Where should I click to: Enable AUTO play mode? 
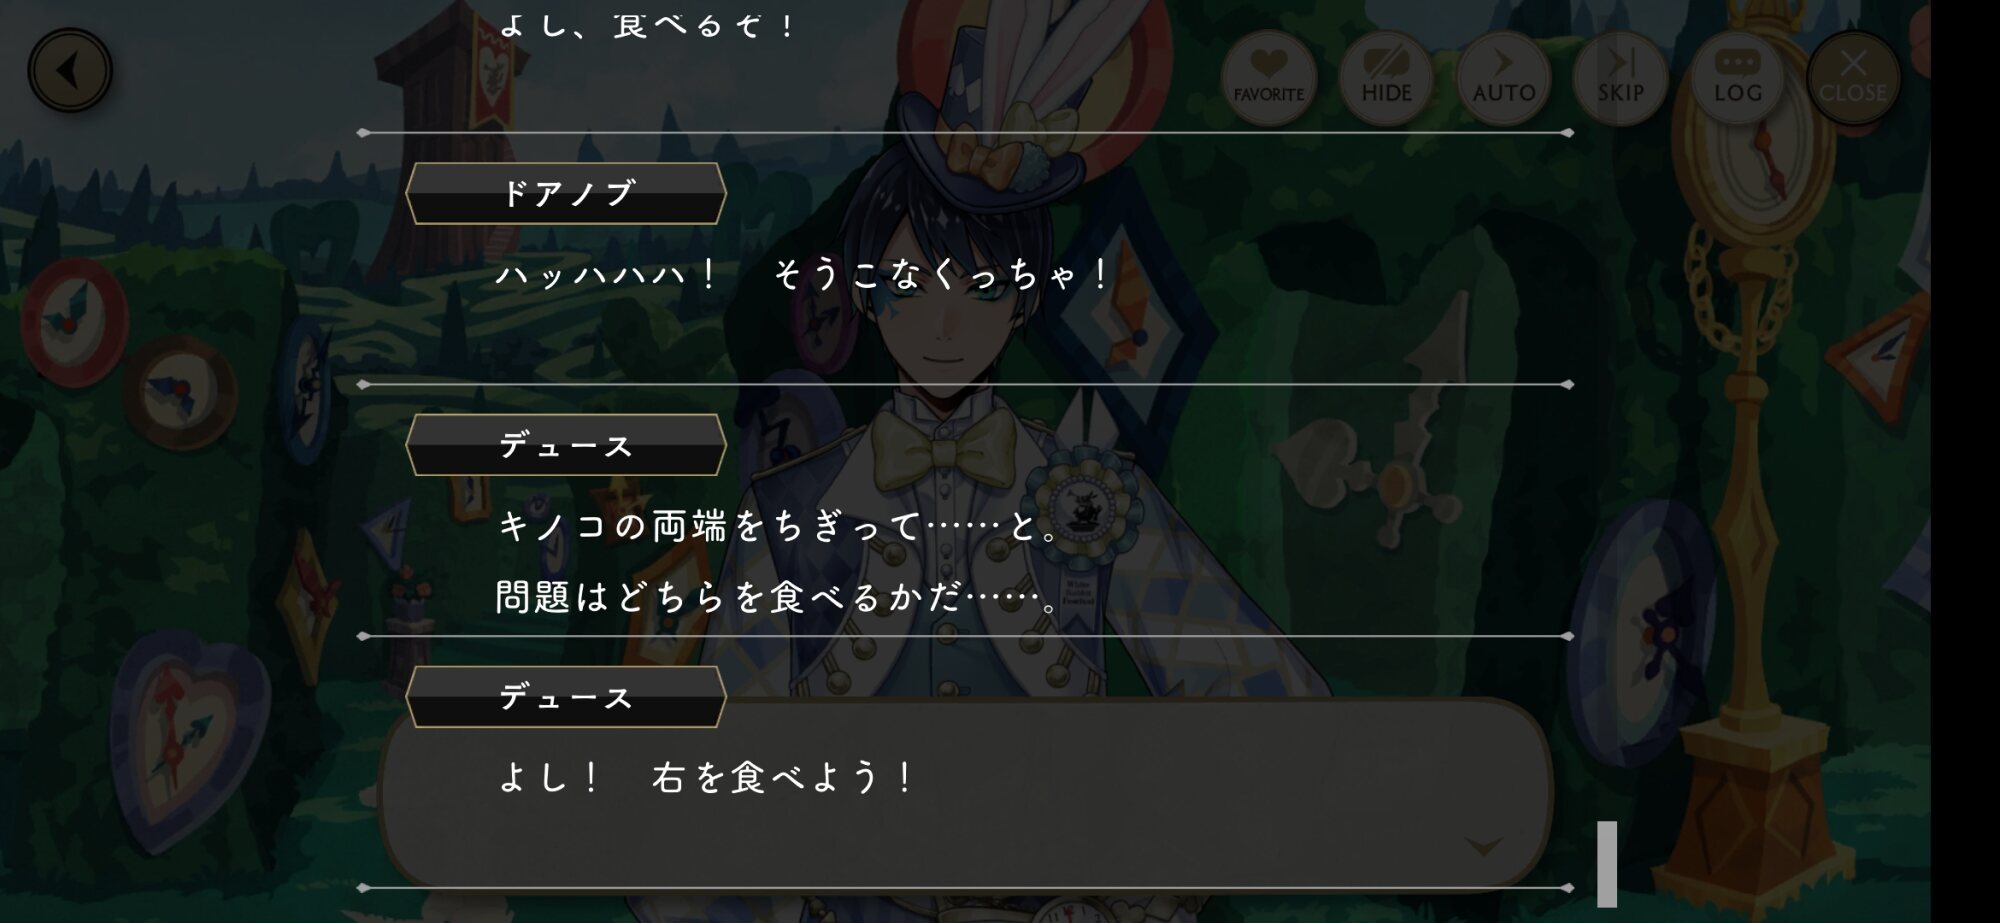pos(1503,78)
